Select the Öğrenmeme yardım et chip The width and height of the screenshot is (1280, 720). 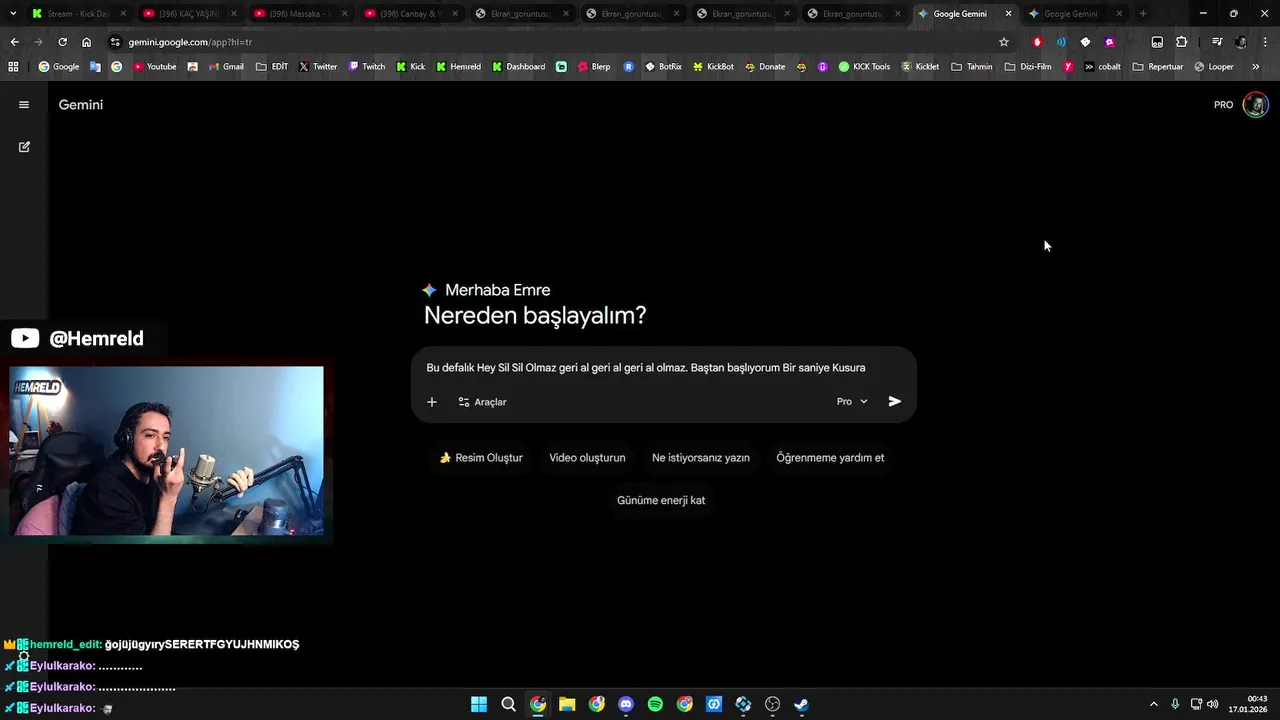point(830,458)
